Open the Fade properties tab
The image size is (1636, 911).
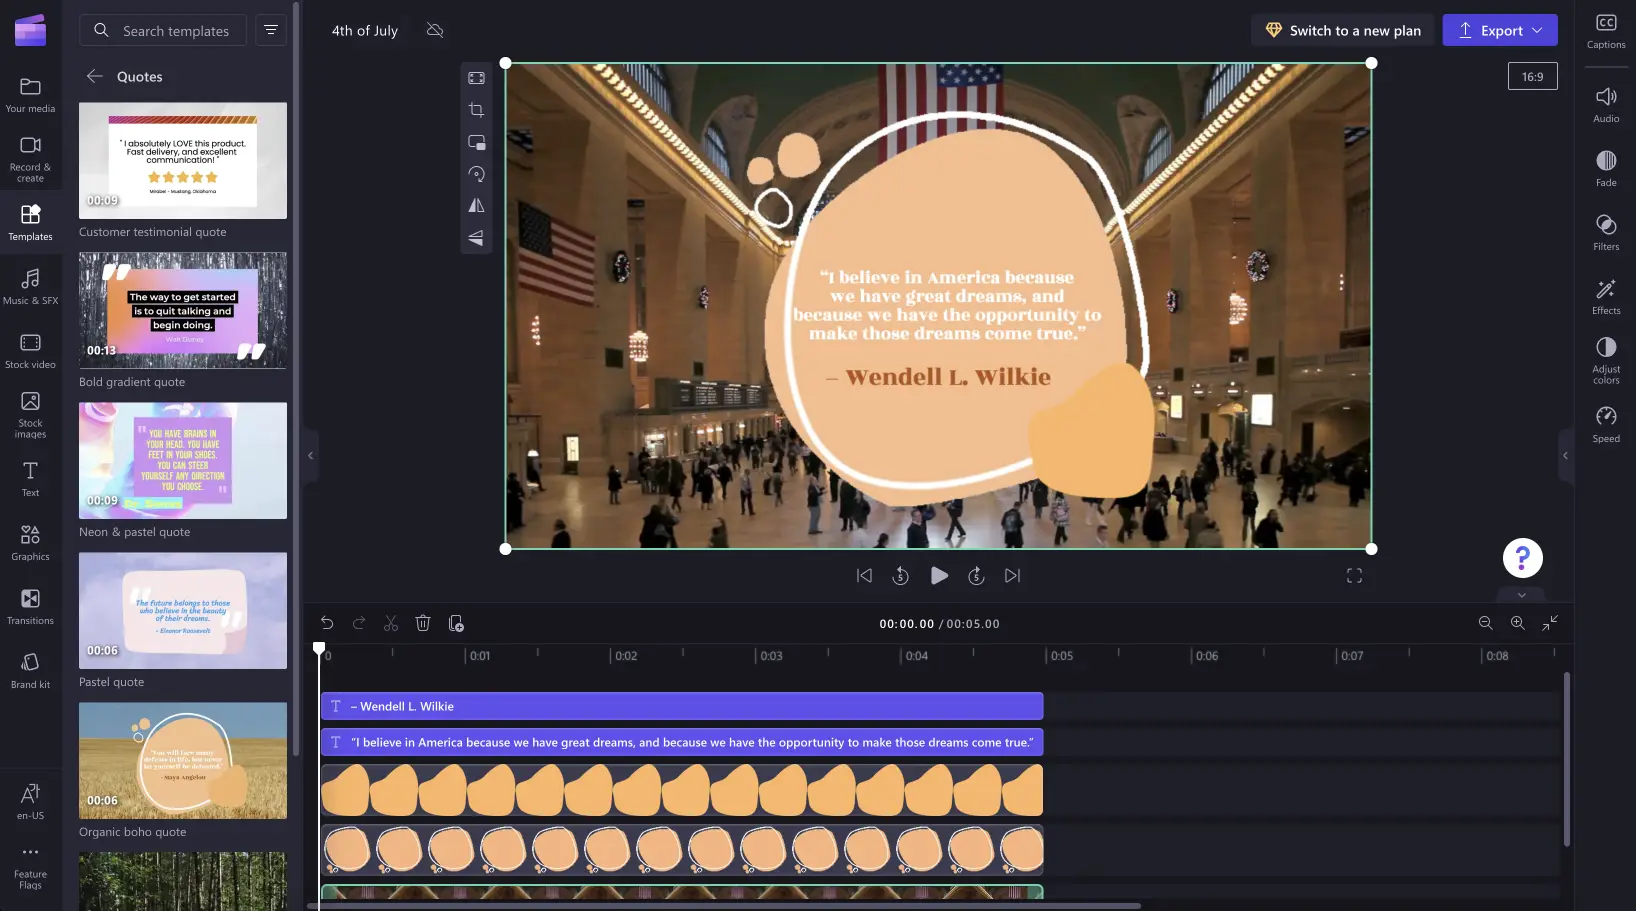click(x=1606, y=168)
